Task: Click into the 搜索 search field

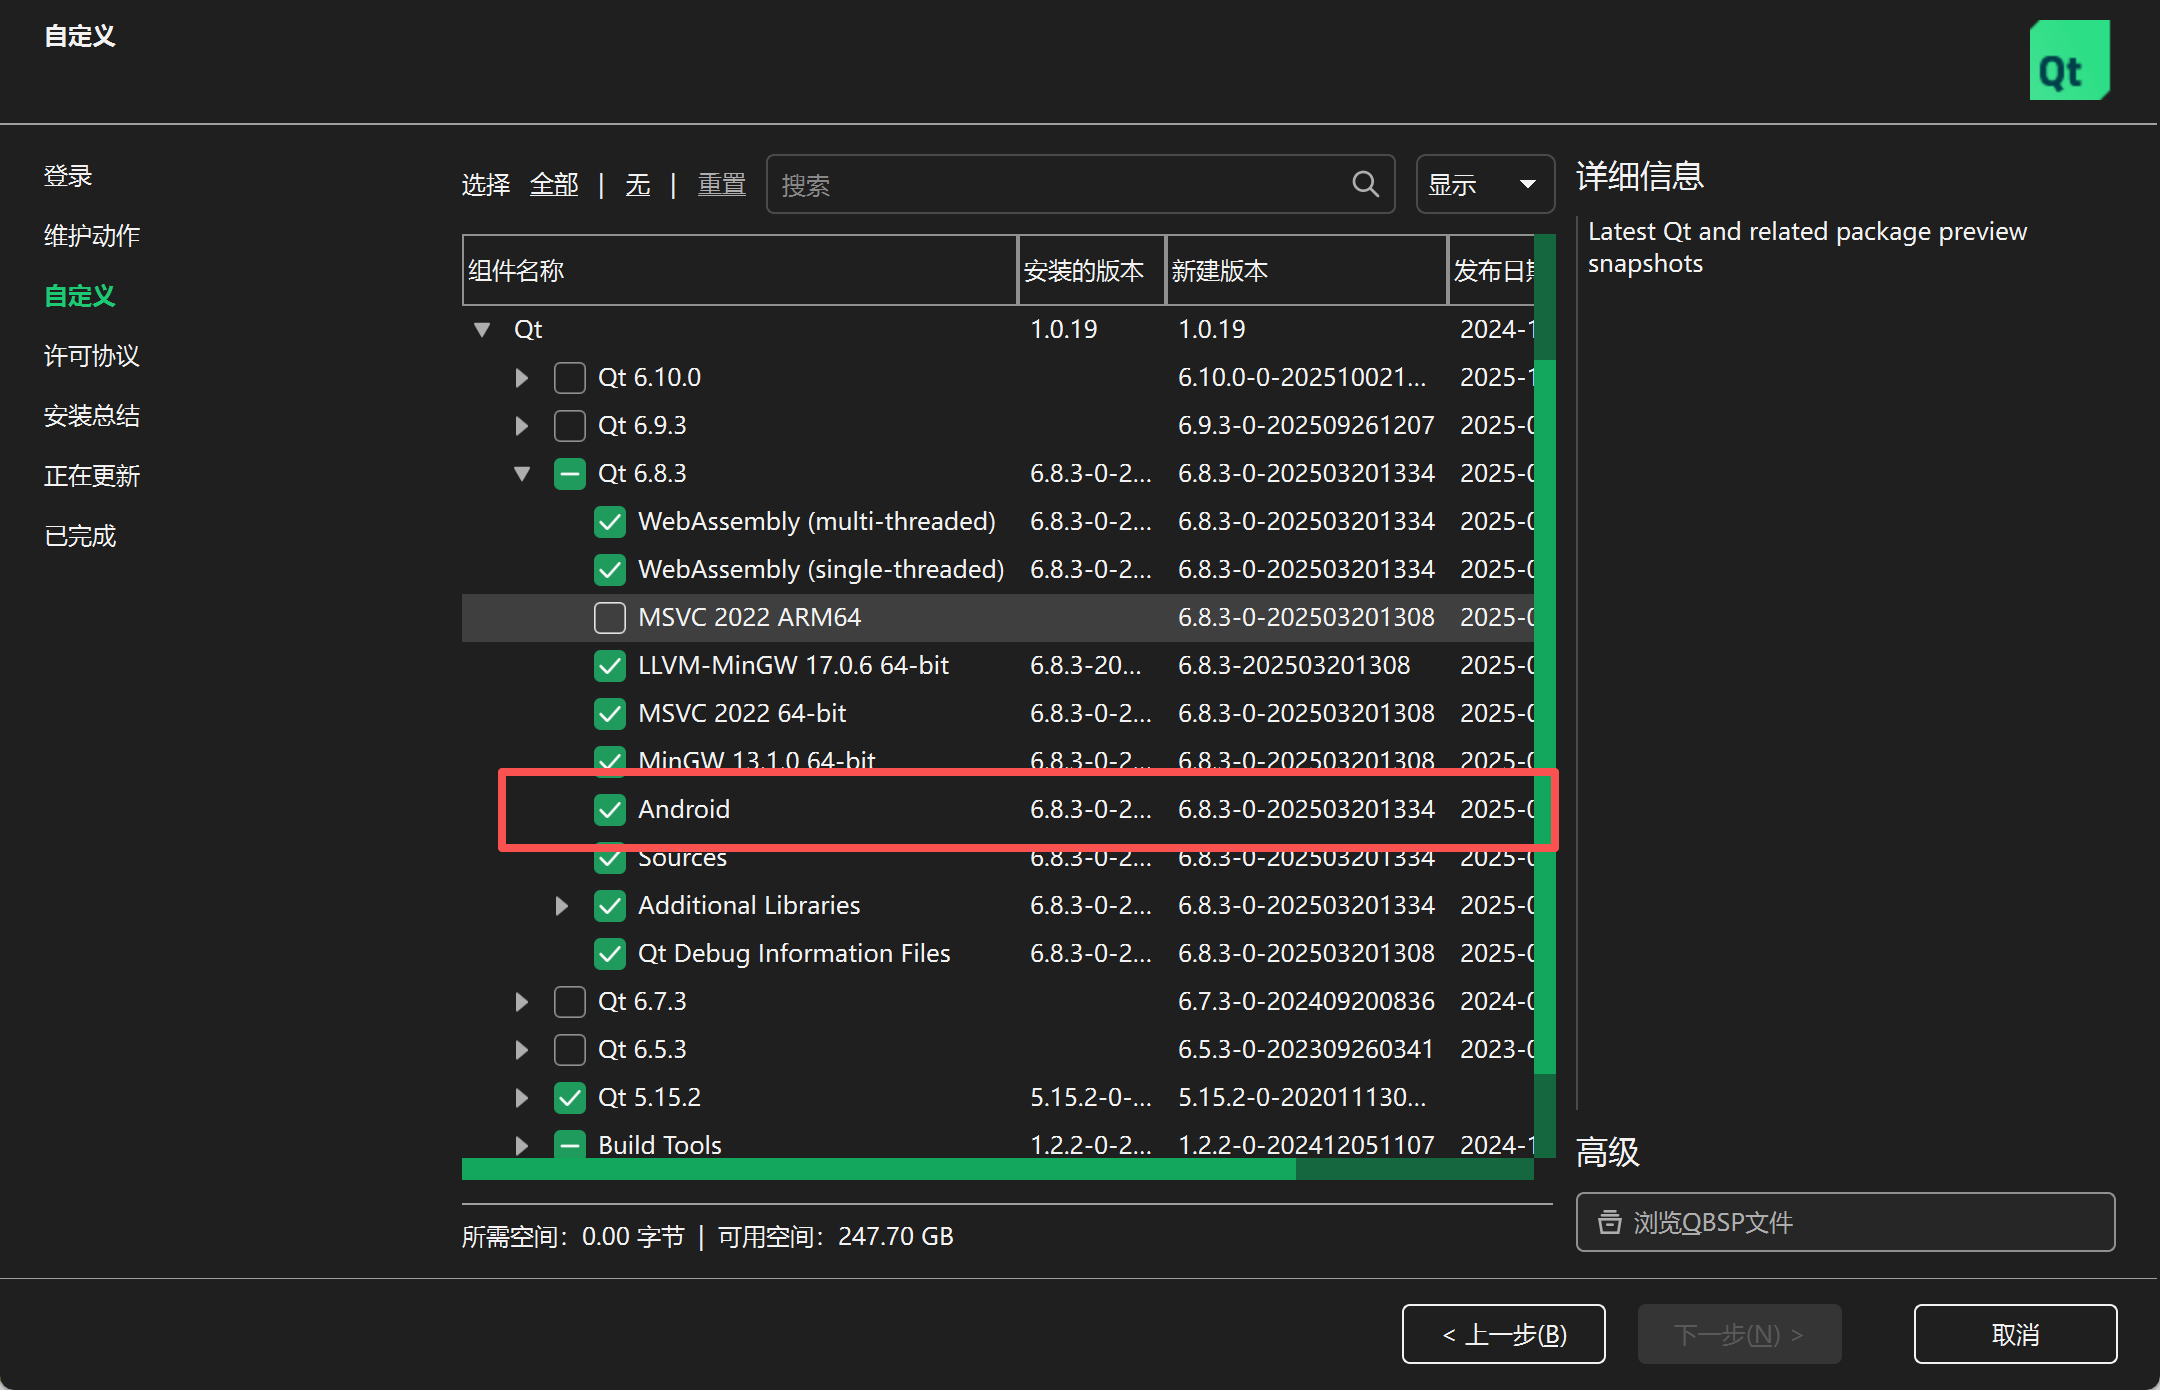Action: coord(1060,184)
